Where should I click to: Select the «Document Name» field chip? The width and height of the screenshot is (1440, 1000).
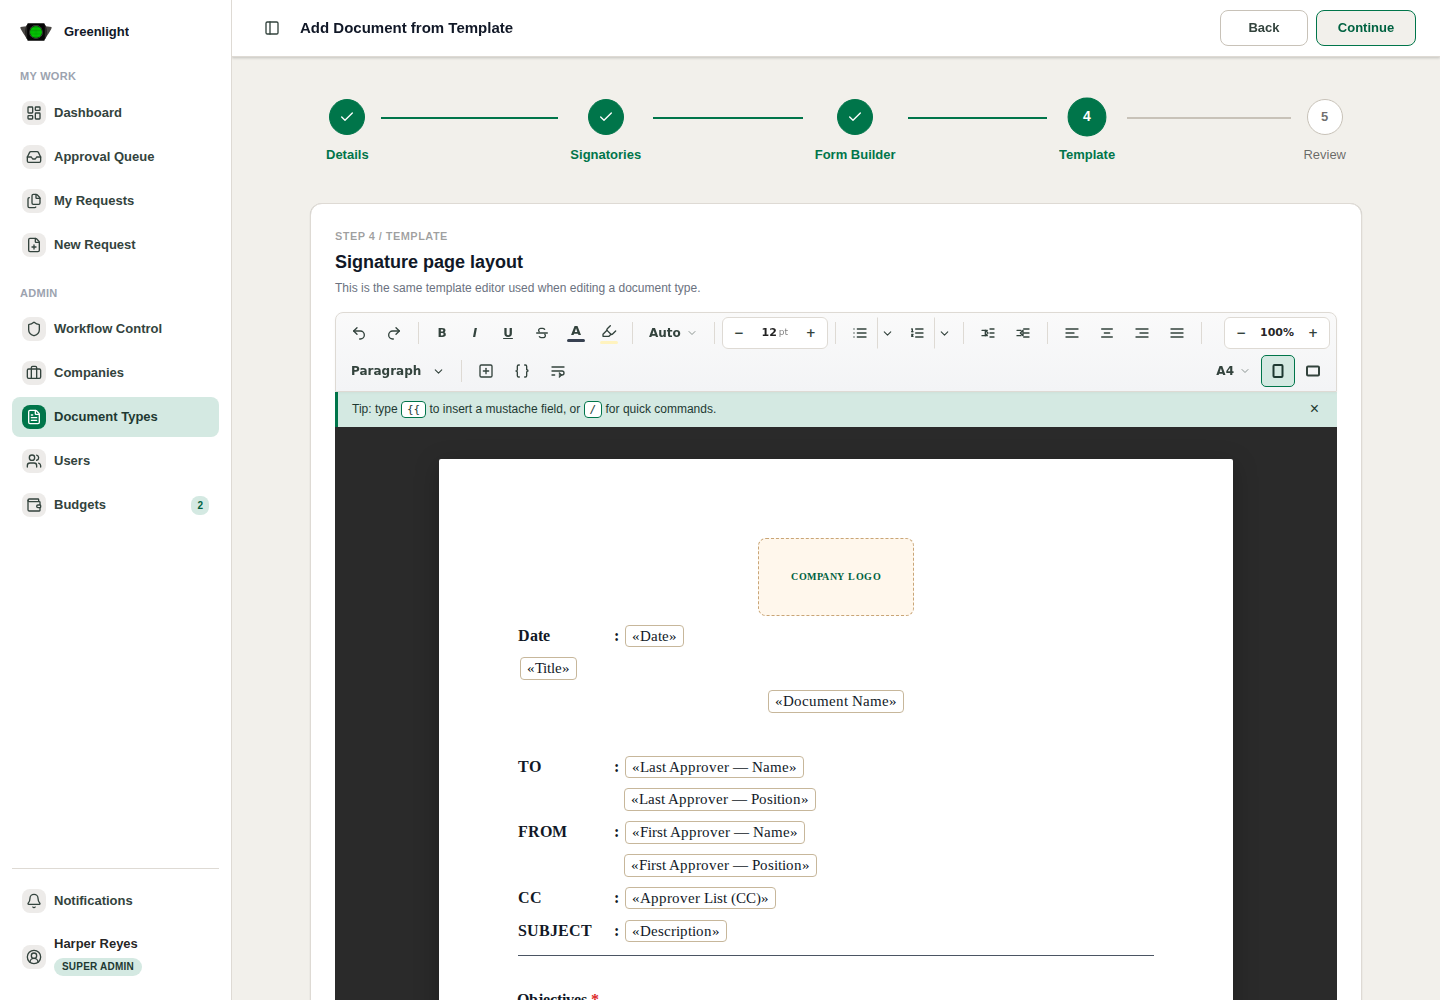(x=836, y=701)
